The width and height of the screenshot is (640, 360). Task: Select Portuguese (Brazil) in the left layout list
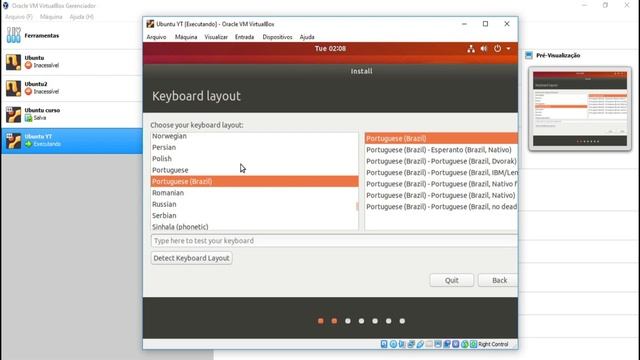(x=255, y=181)
